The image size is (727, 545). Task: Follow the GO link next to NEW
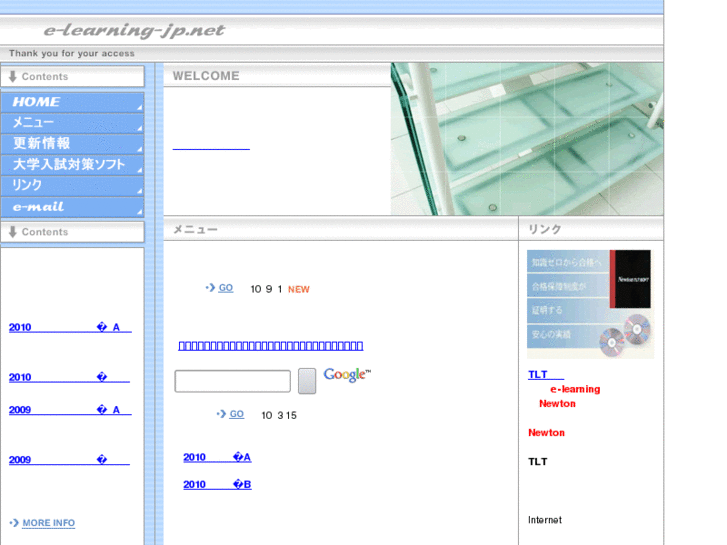point(225,288)
